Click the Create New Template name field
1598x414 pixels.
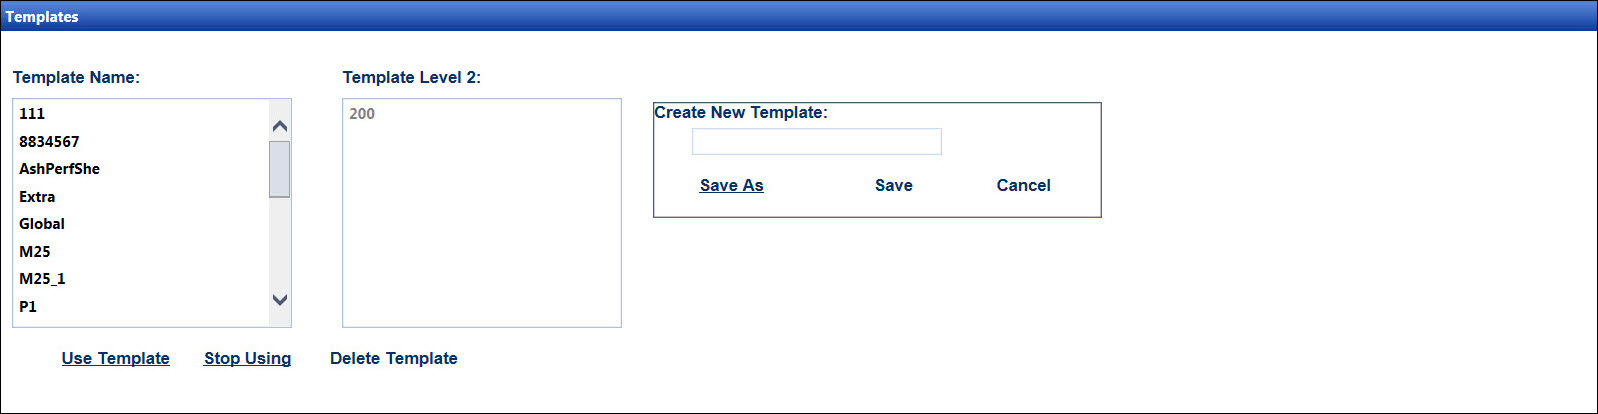[816, 142]
